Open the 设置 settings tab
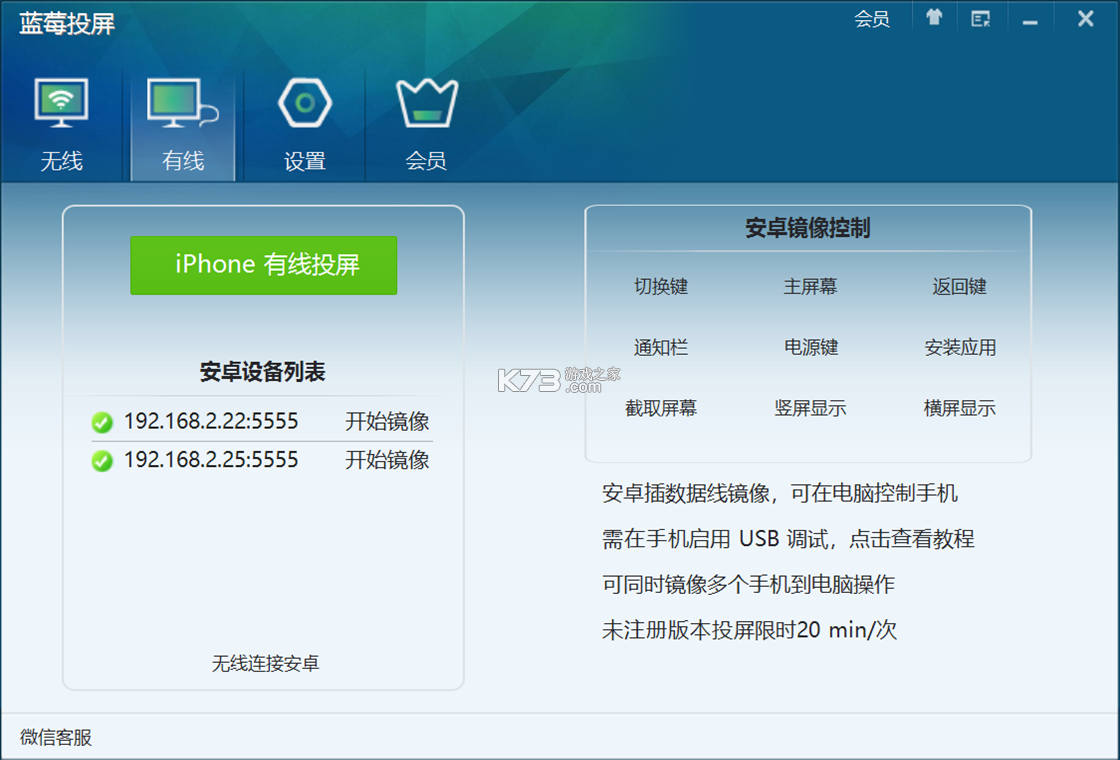 tap(305, 125)
